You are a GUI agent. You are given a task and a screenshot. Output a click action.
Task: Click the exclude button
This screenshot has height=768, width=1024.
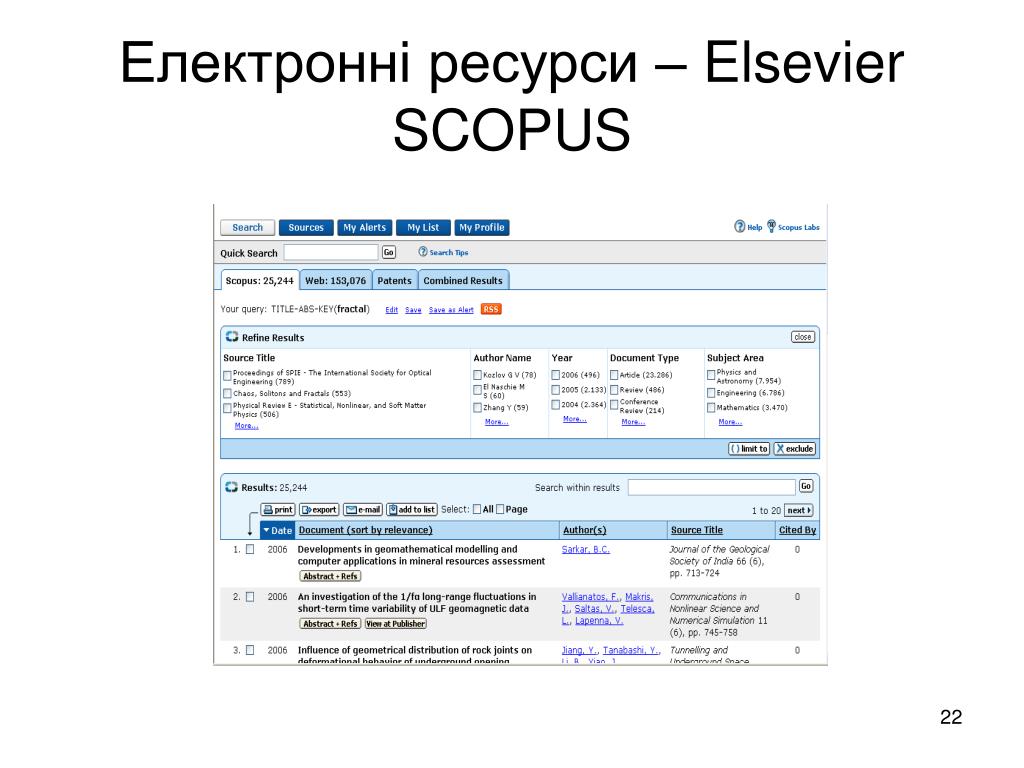coord(794,449)
